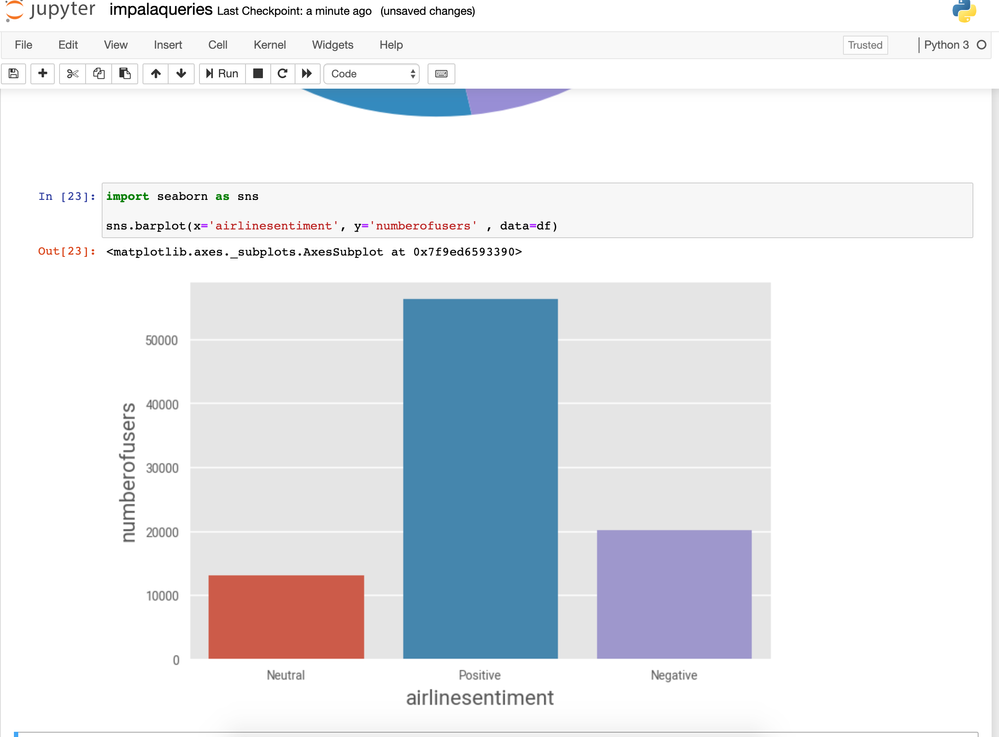Open the Widgets menu
Screen dimensions: 999x737
pos(333,45)
